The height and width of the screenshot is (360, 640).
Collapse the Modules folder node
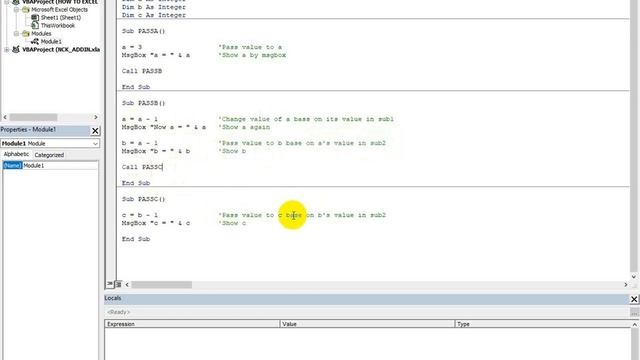tap(16, 33)
